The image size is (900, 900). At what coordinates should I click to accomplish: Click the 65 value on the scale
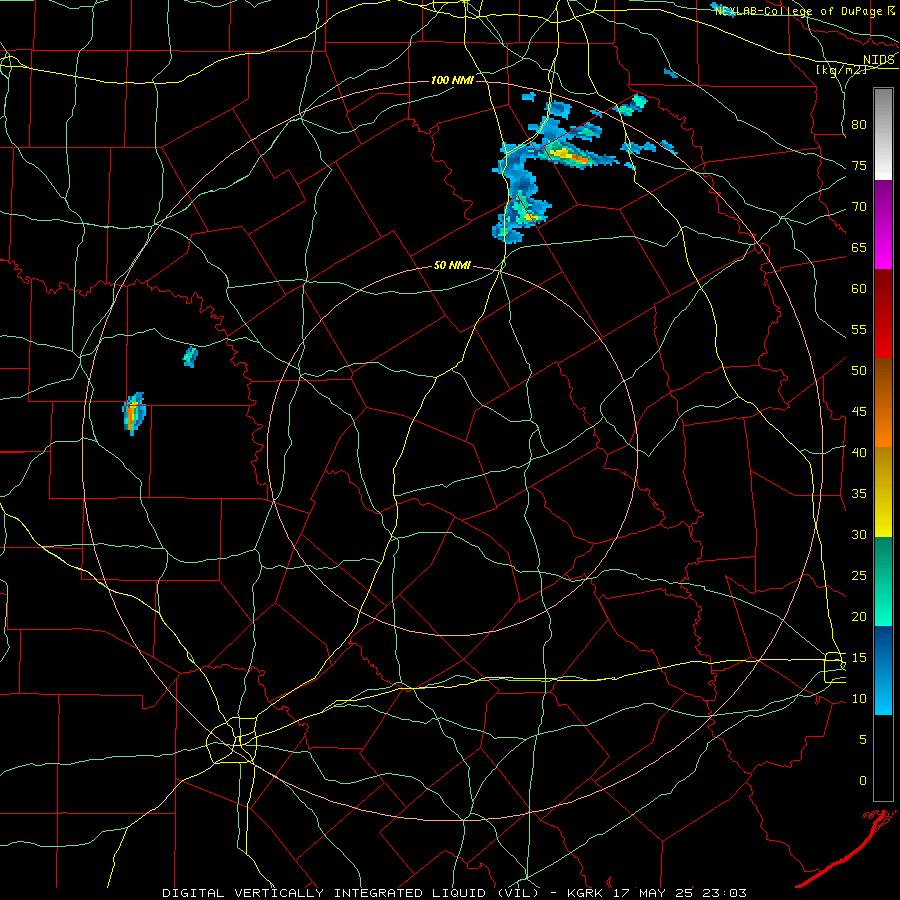pyautogui.click(x=859, y=247)
